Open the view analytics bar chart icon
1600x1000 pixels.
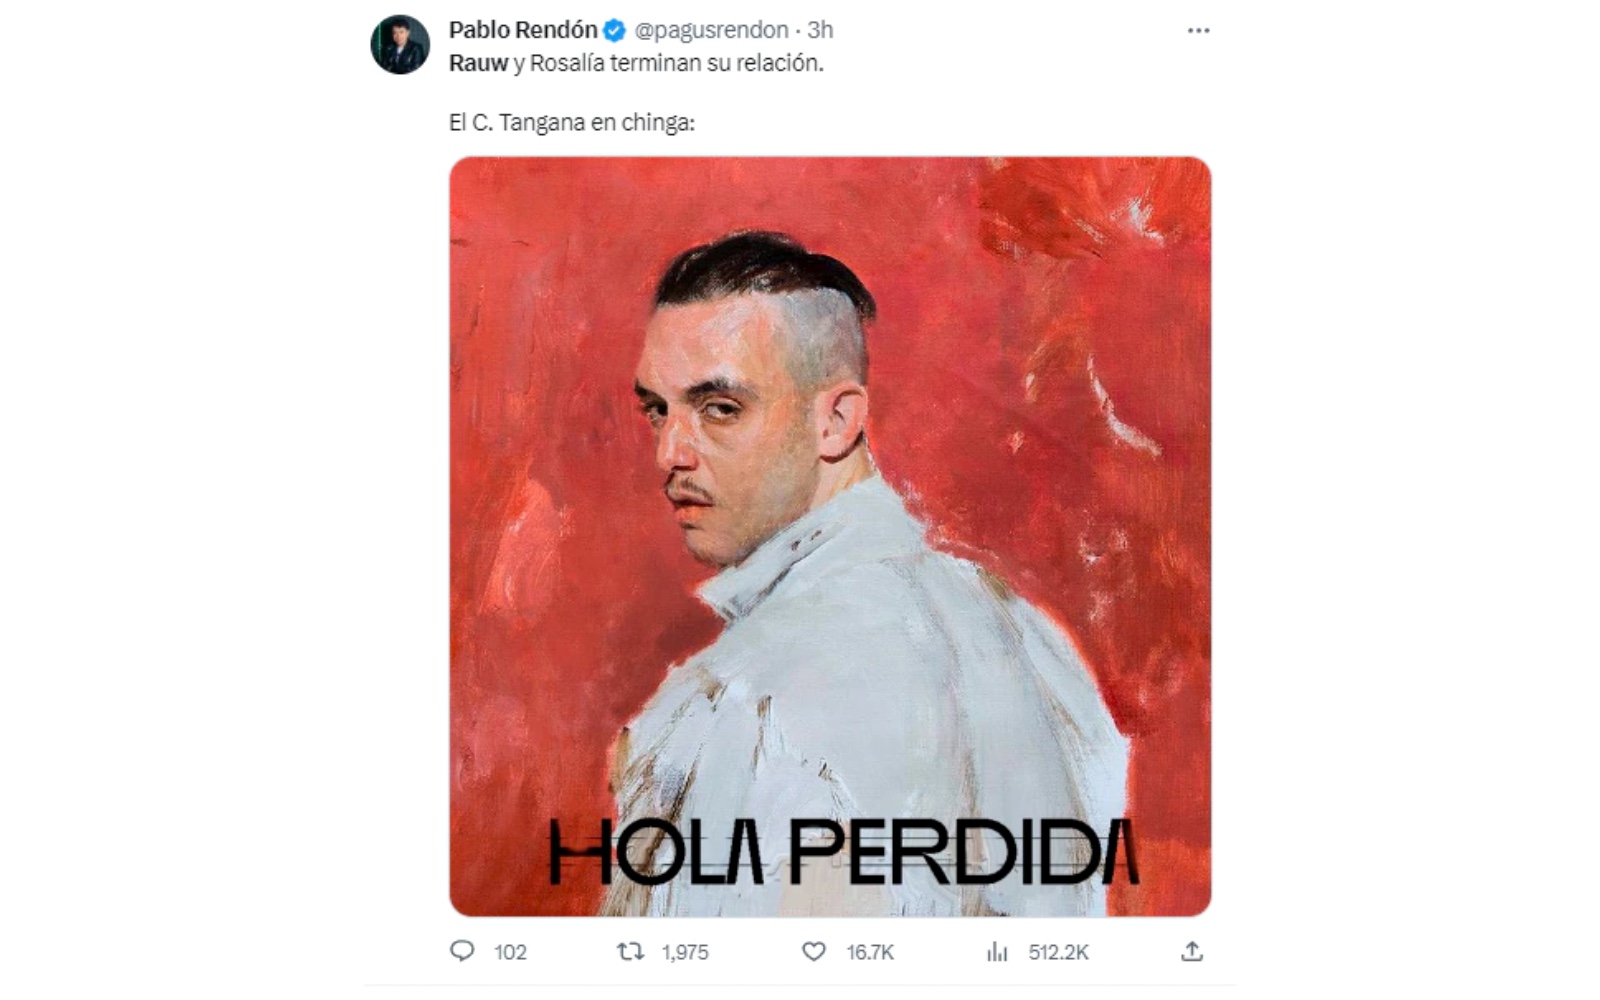tap(997, 951)
